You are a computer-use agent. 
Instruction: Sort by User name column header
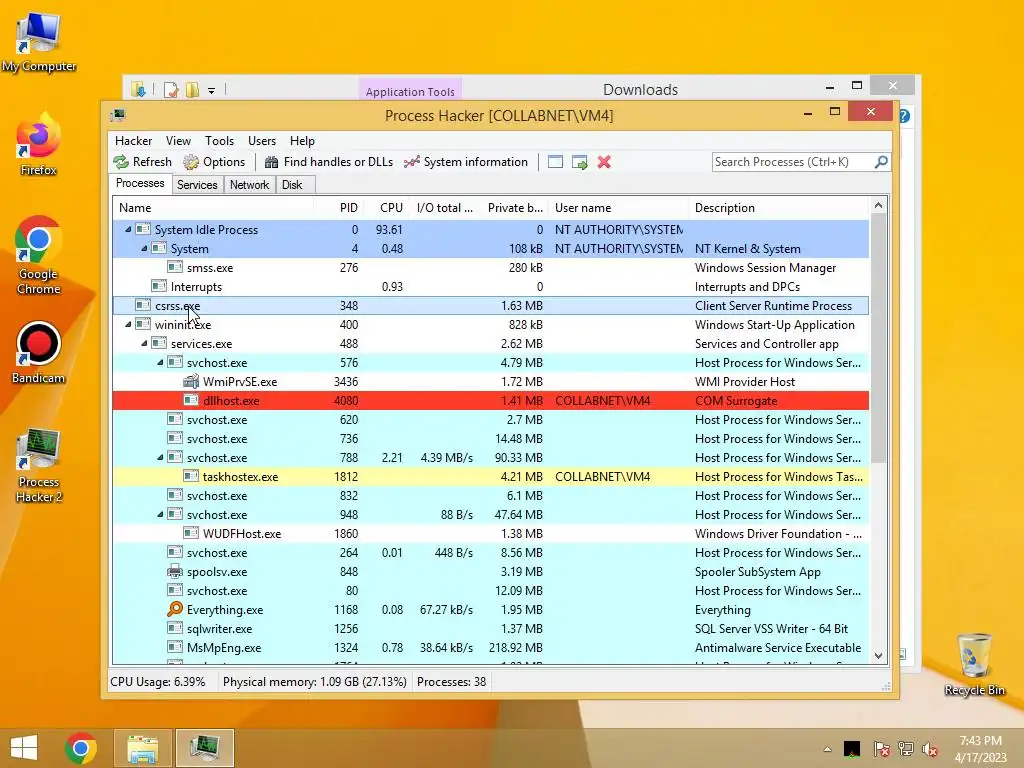point(618,208)
